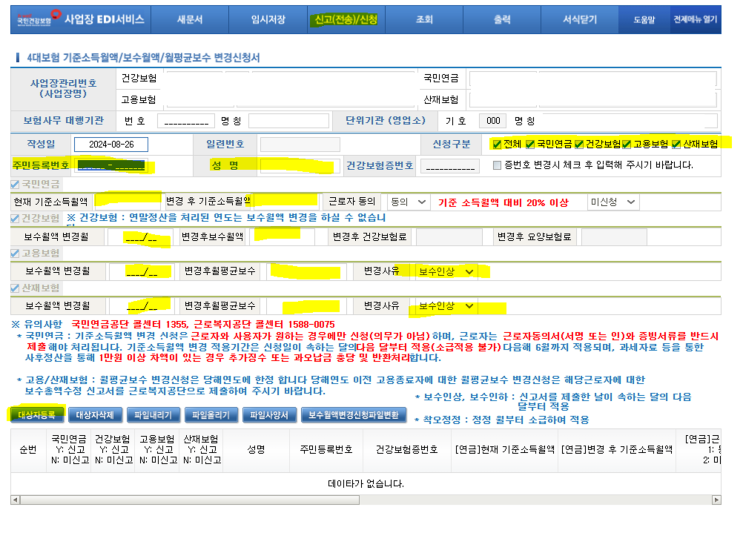Open the 도움말 menu
The width and height of the screenshot is (743, 533).
(644, 19)
